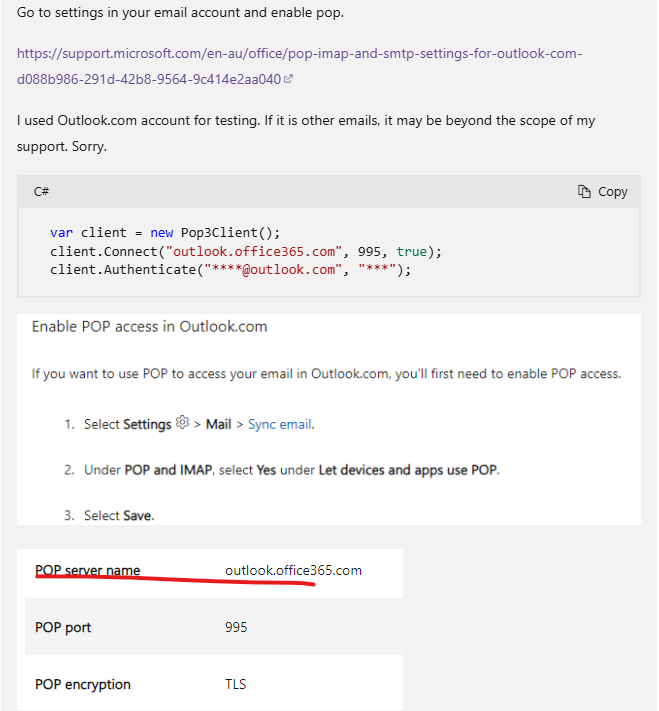Click the 'POP encryption' cell
659x711 pixels.
(83, 684)
